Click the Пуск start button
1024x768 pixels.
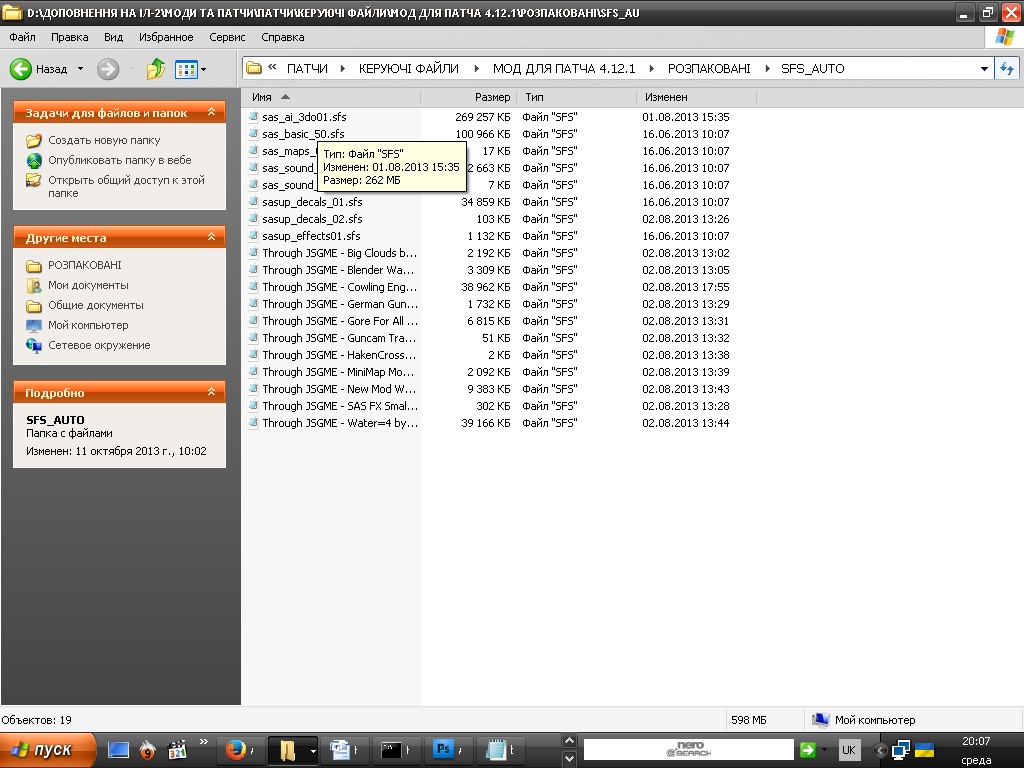point(47,750)
